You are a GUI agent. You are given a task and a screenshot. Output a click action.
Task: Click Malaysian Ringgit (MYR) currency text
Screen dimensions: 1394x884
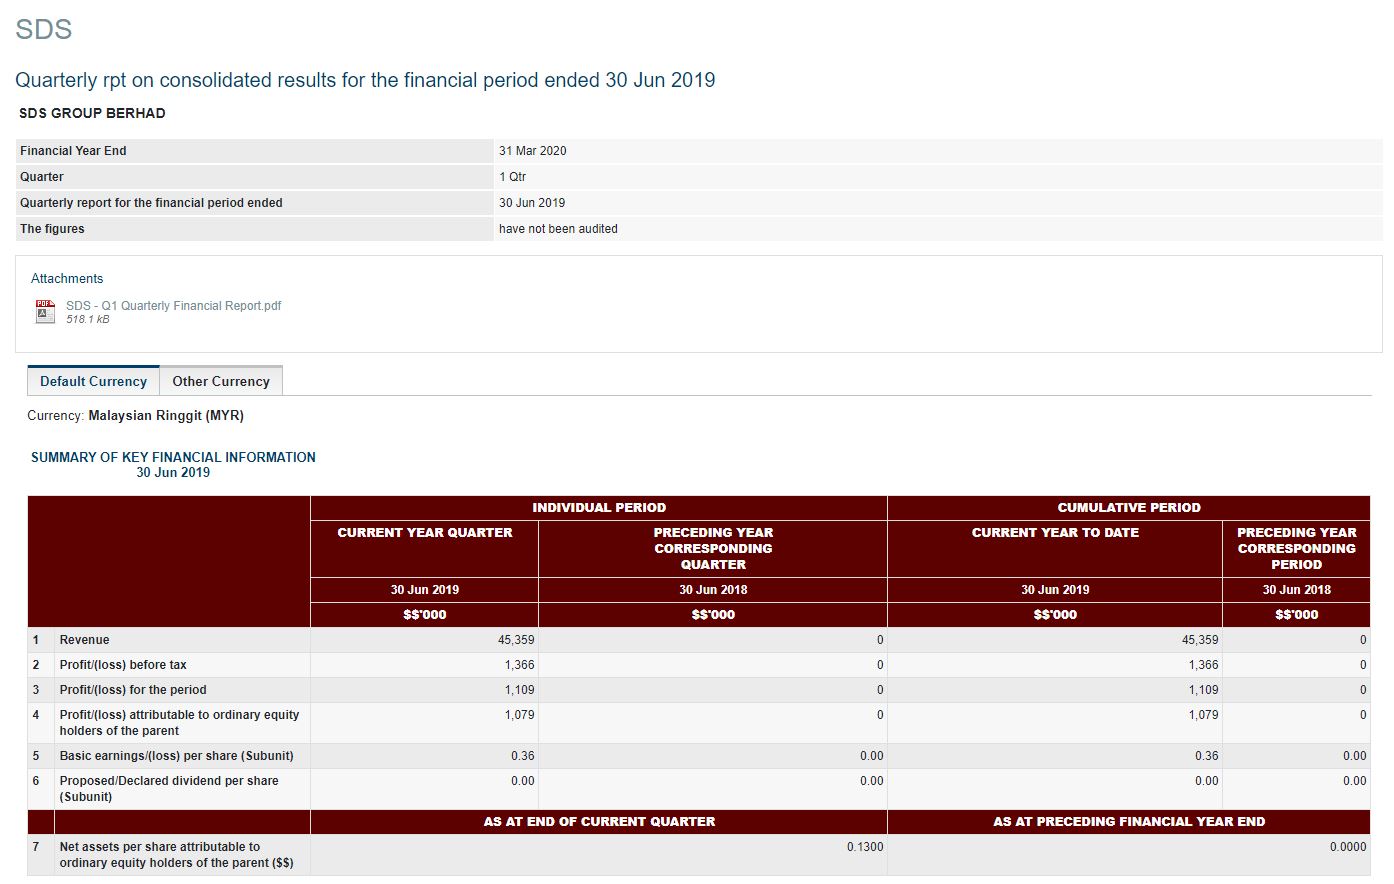166,415
